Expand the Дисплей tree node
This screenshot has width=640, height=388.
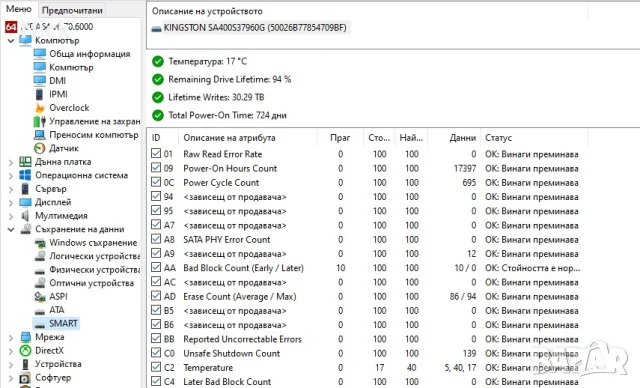pos(11,203)
